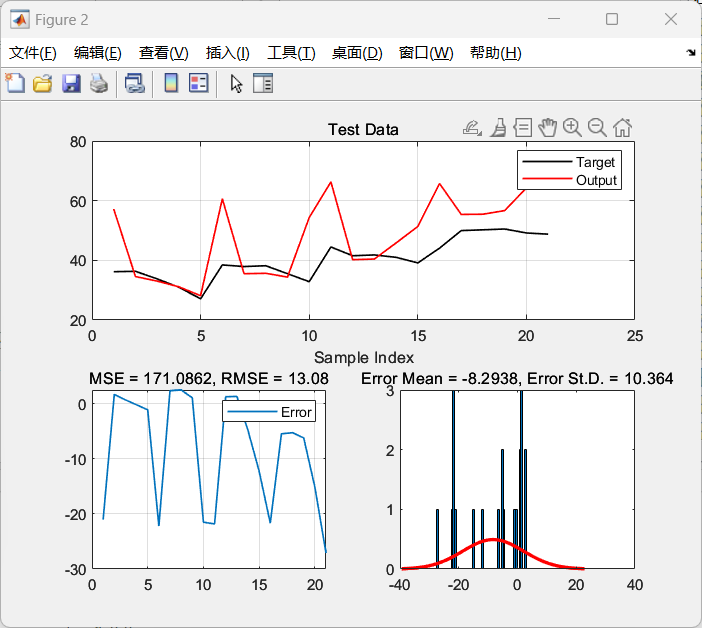The image size is (702, 628).
Task: Print the figure using the printer icon
Action: pos(98,84)
